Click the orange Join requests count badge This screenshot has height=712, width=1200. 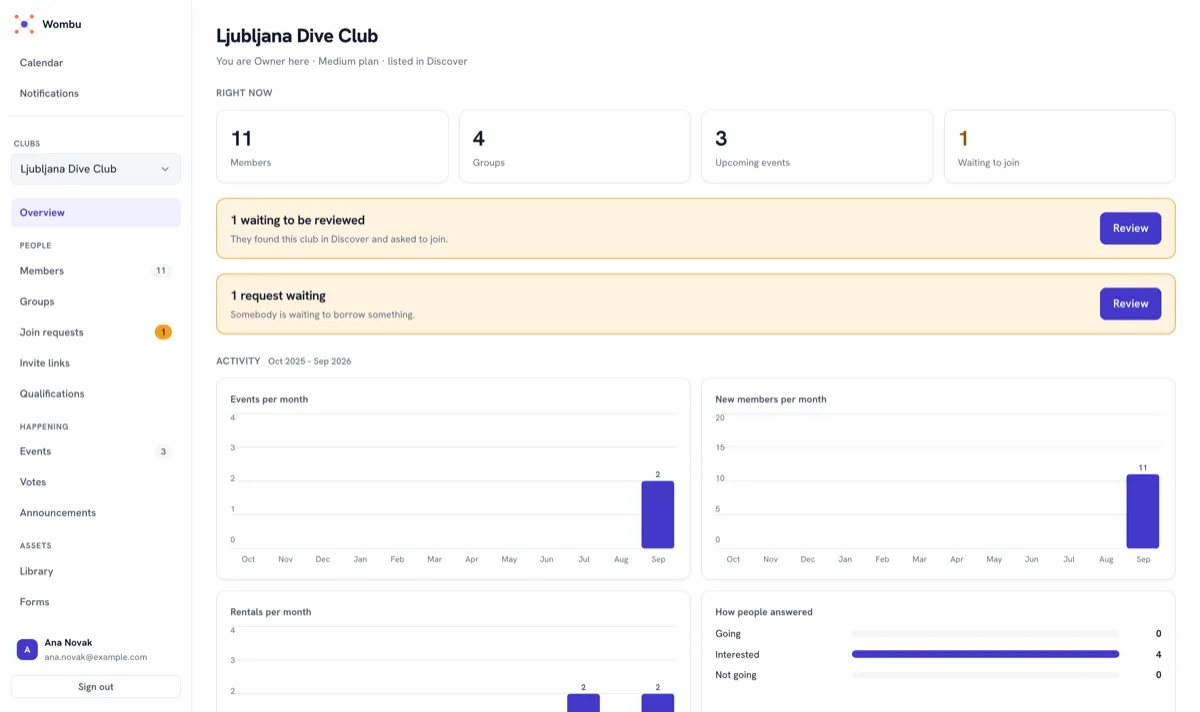pos(163,332)
